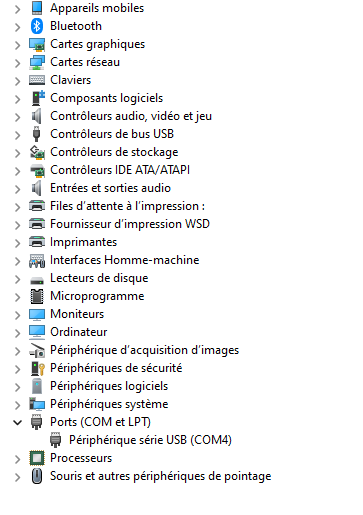
Task: Click the mouse icon for Souris et autres périphériques
Action: click(x=37, y=476)
